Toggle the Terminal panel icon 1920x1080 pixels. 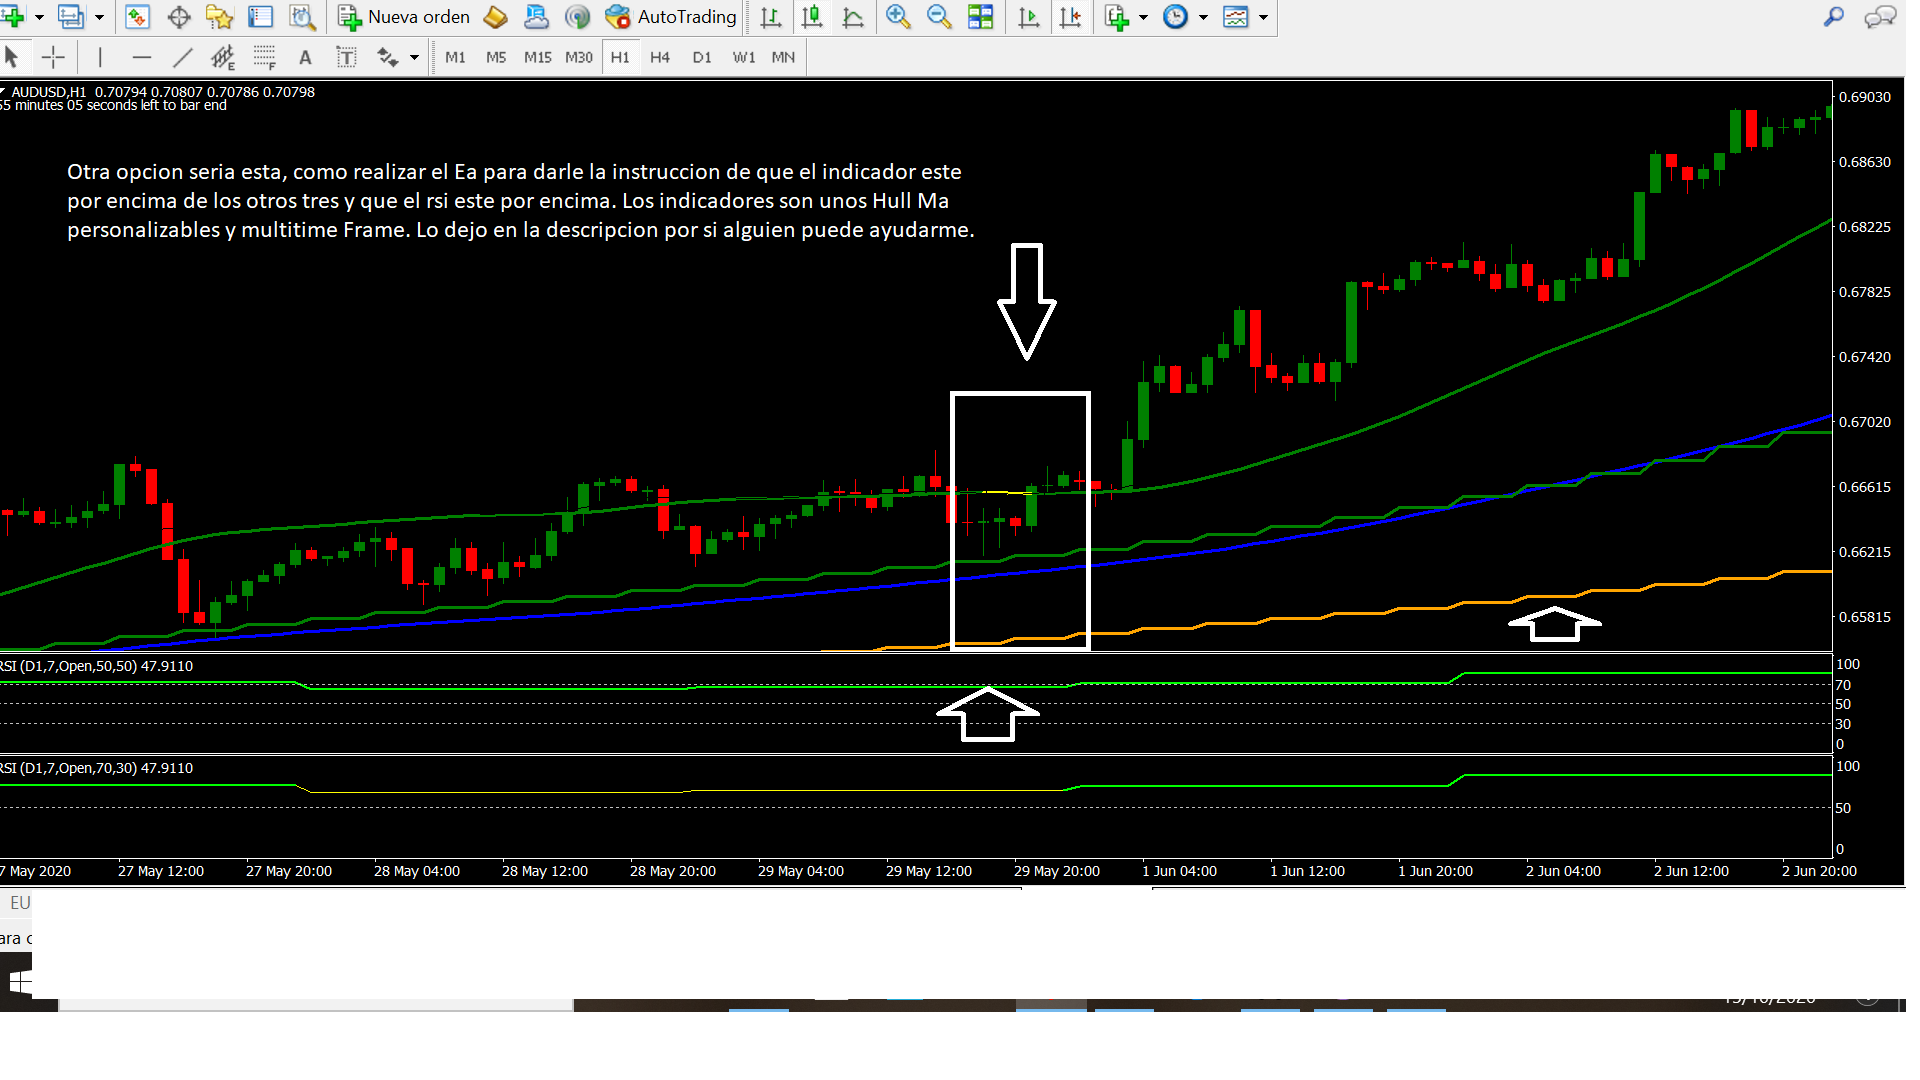coord(260,17)
